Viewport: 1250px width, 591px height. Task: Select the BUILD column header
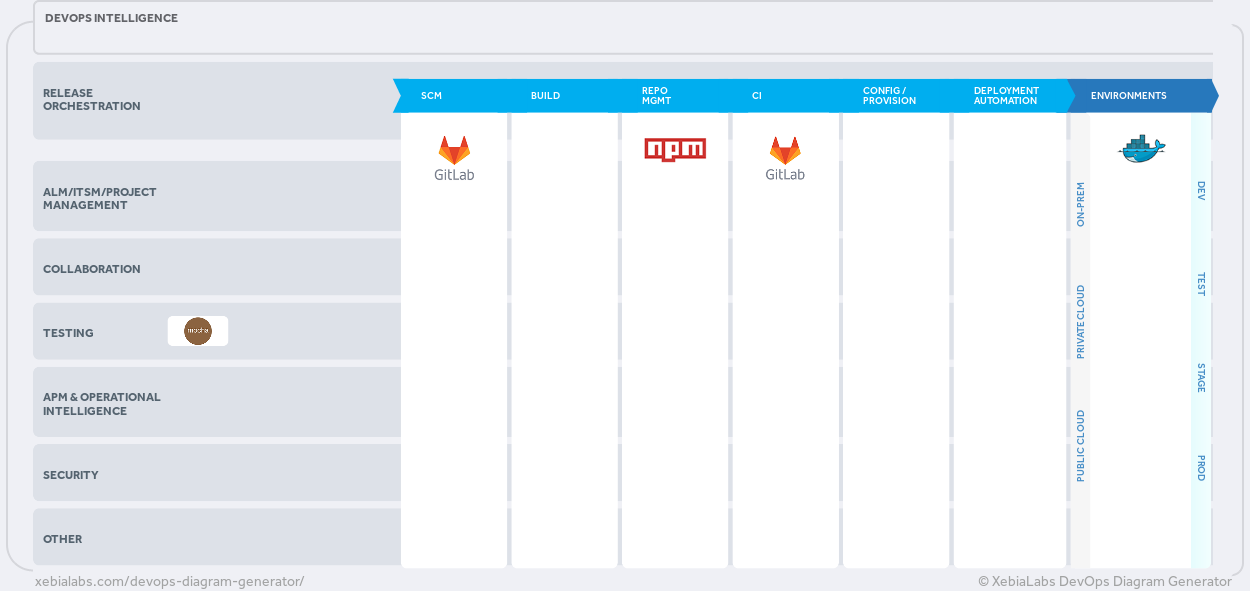click(545, 96)
